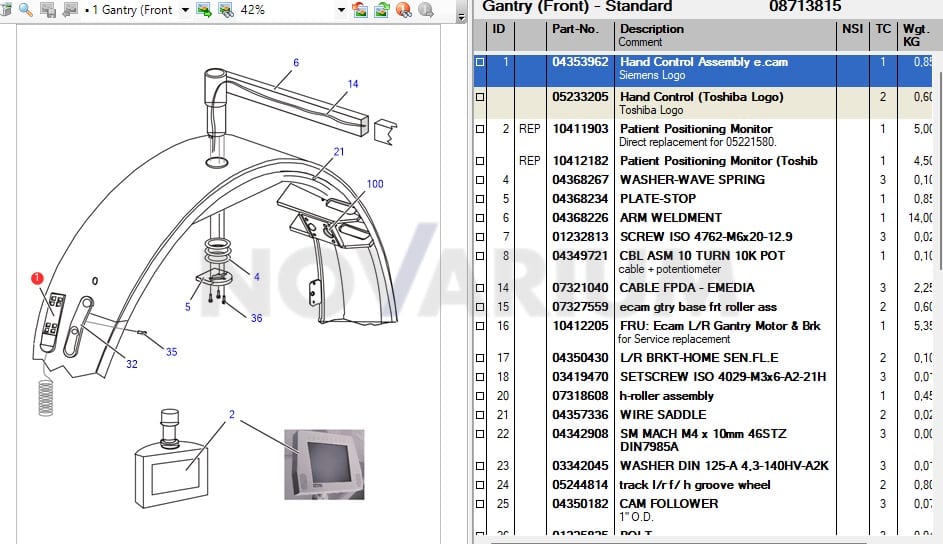The image size is (943, 544).
Task: Select the 'SCREW ISO 4762-M6x20-12.9' row
Action: tap(706, 237)
